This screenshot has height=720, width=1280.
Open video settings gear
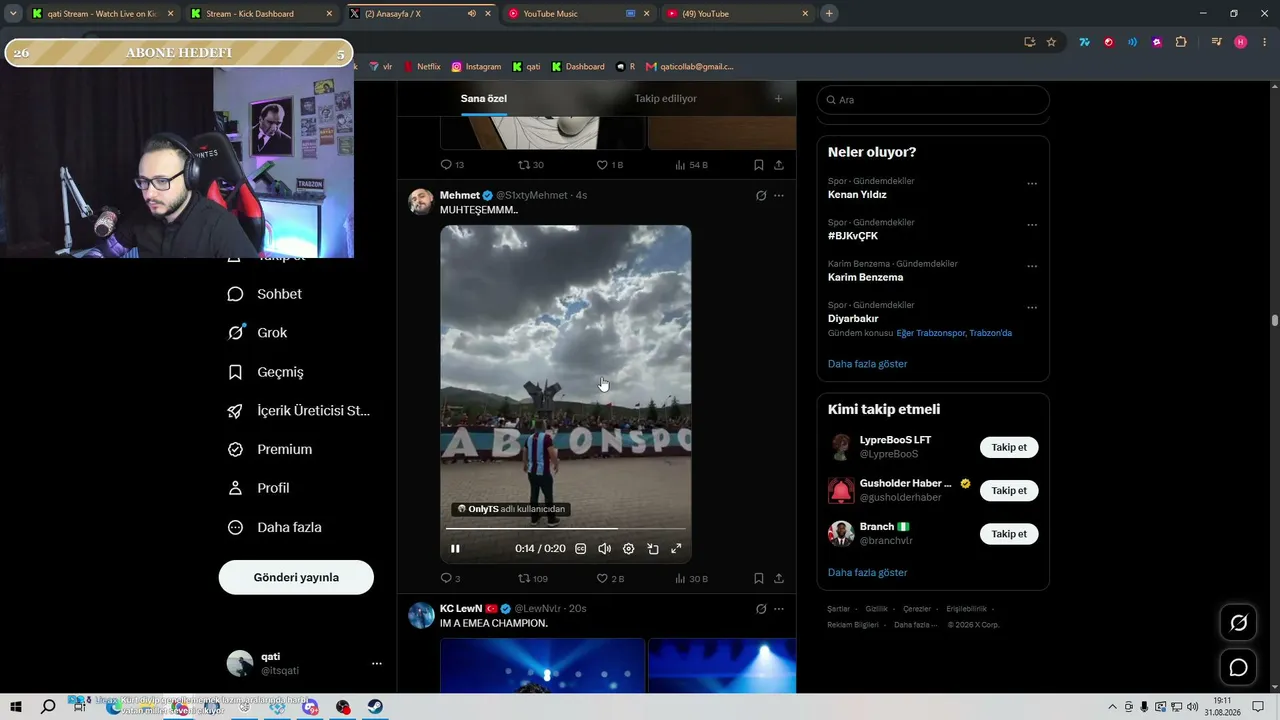click(628, 548)
